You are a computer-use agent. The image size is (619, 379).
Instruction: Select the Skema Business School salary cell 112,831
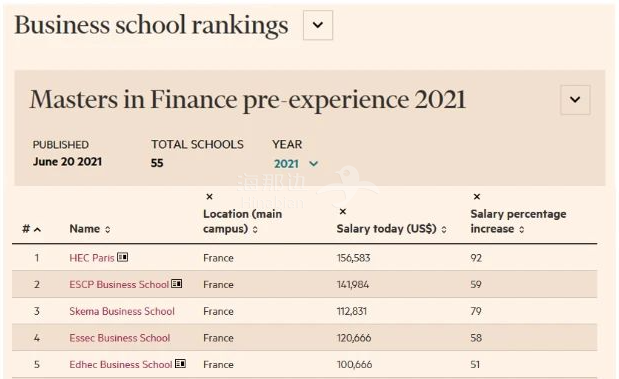point(352,311)
